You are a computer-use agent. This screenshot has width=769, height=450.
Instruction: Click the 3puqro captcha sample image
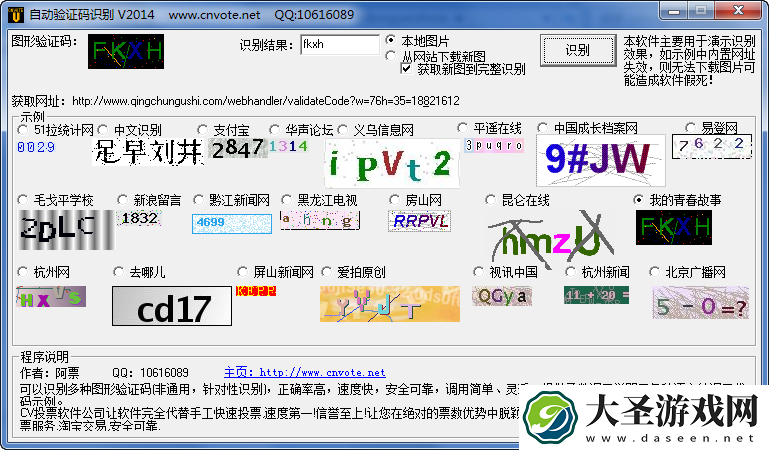(494, 146)
